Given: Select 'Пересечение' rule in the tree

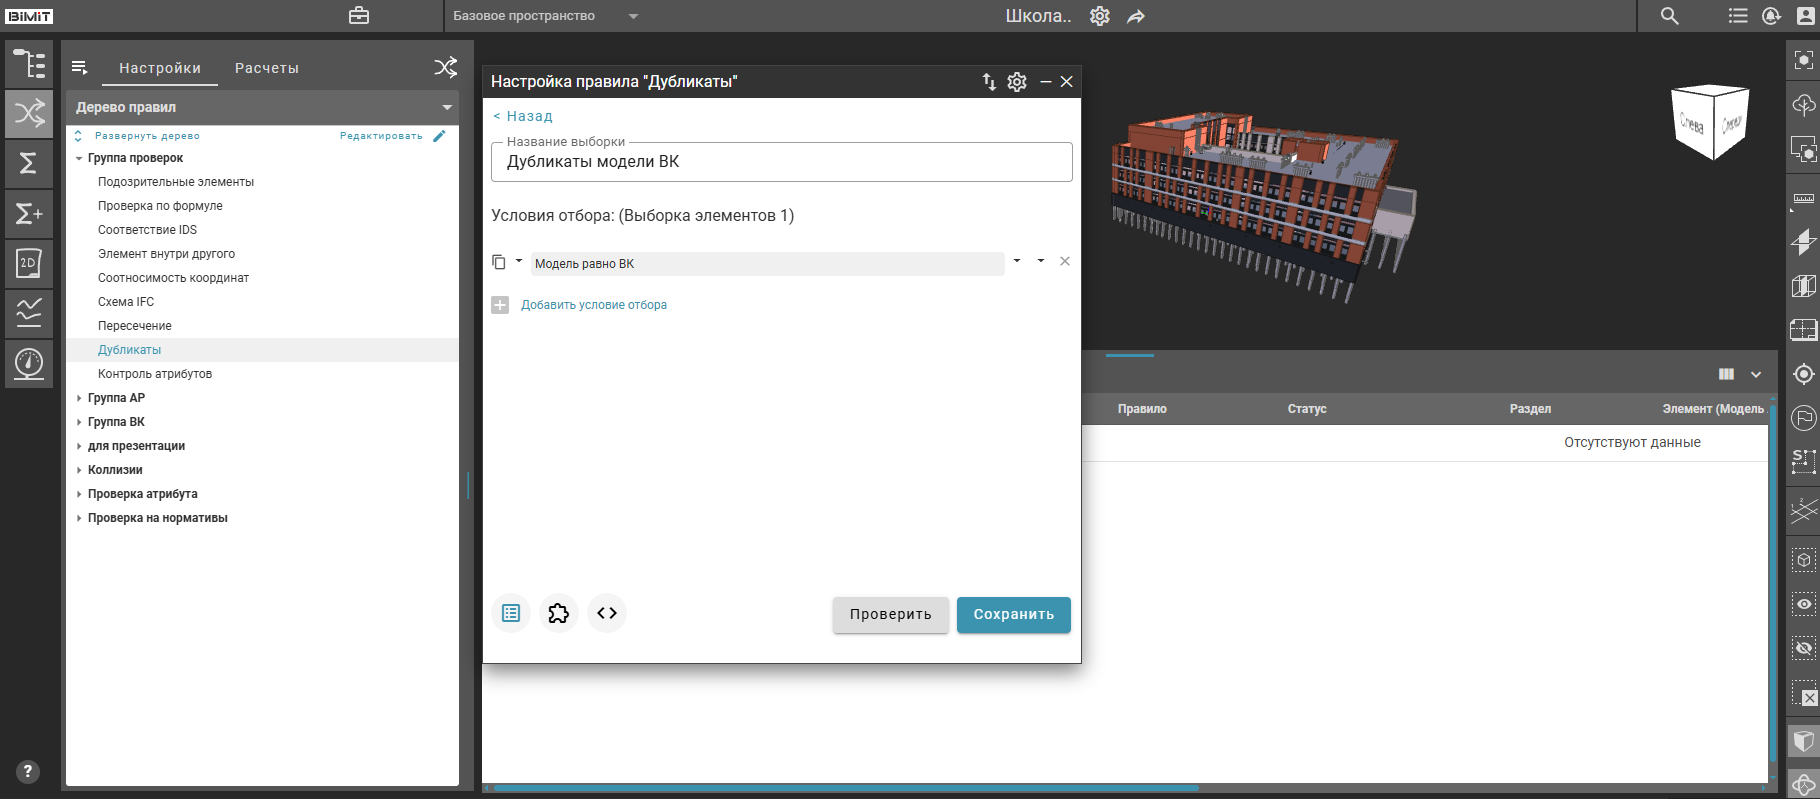Looking at the screenshot, I should tap(135, 326).
